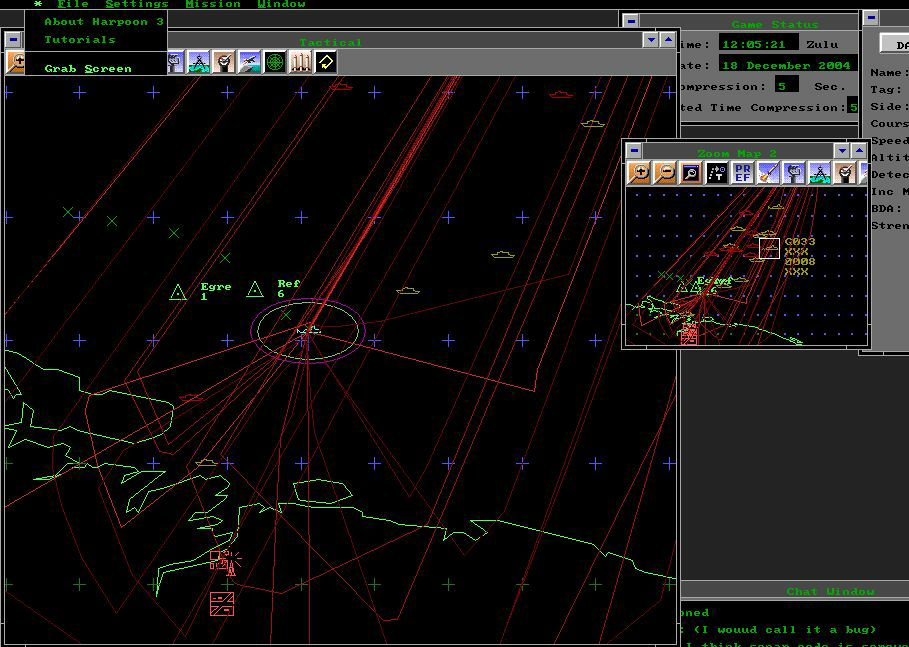Open the Settings menu
Viewport: 909px width, 647px height.
(137, 4)
